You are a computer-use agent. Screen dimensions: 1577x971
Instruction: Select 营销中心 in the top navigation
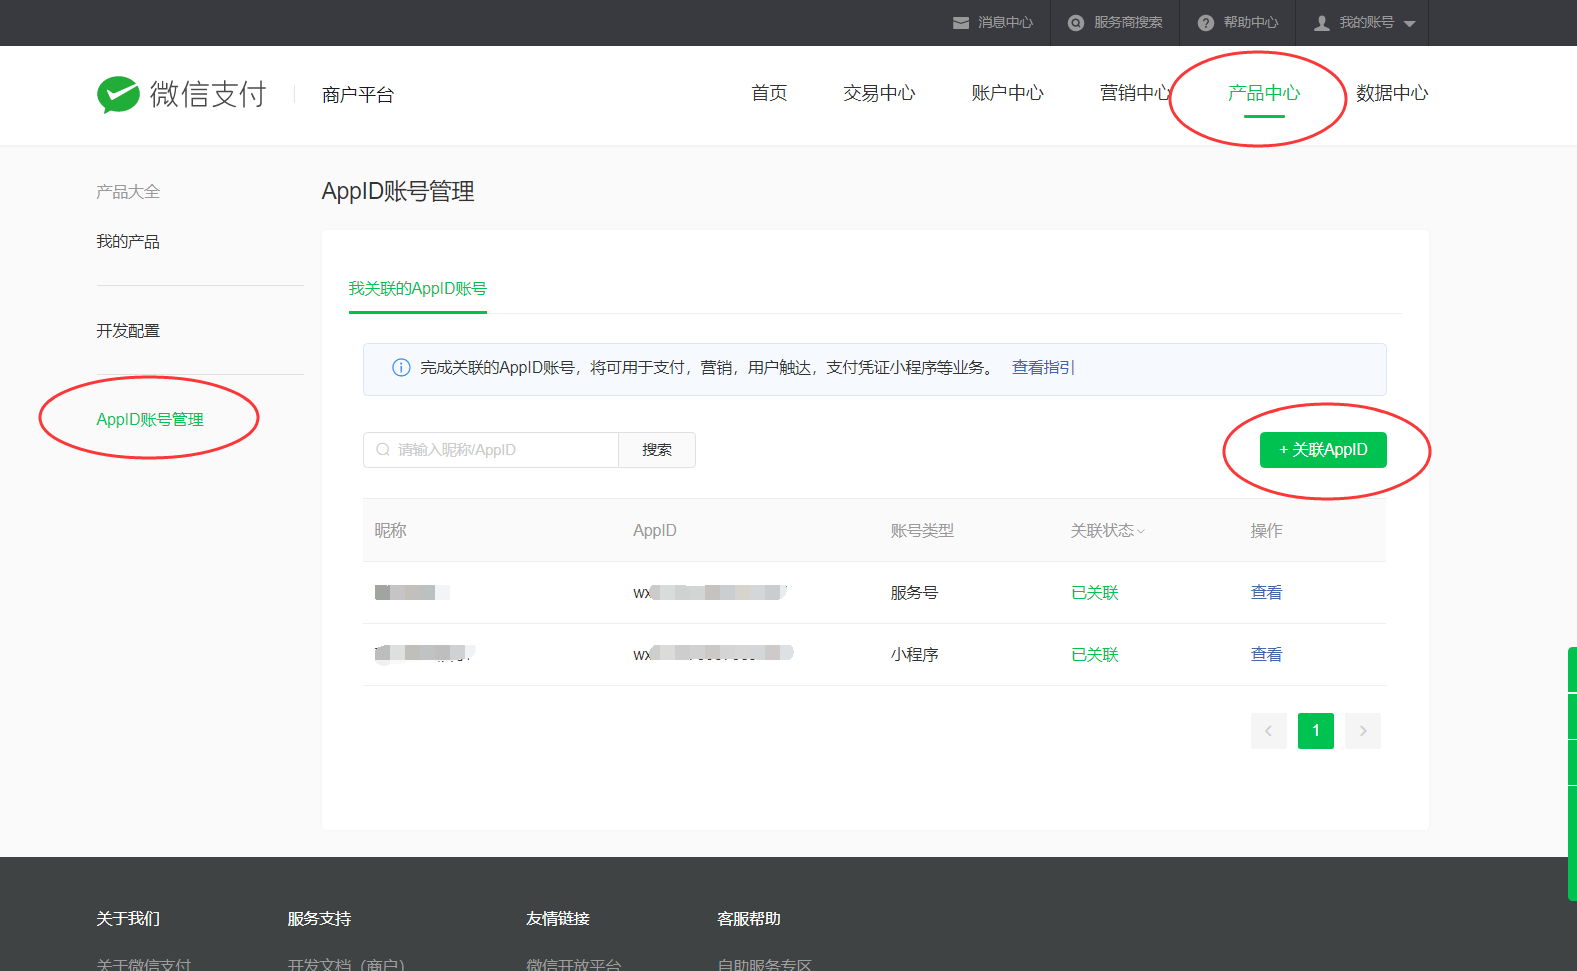tap(1135, 93)
